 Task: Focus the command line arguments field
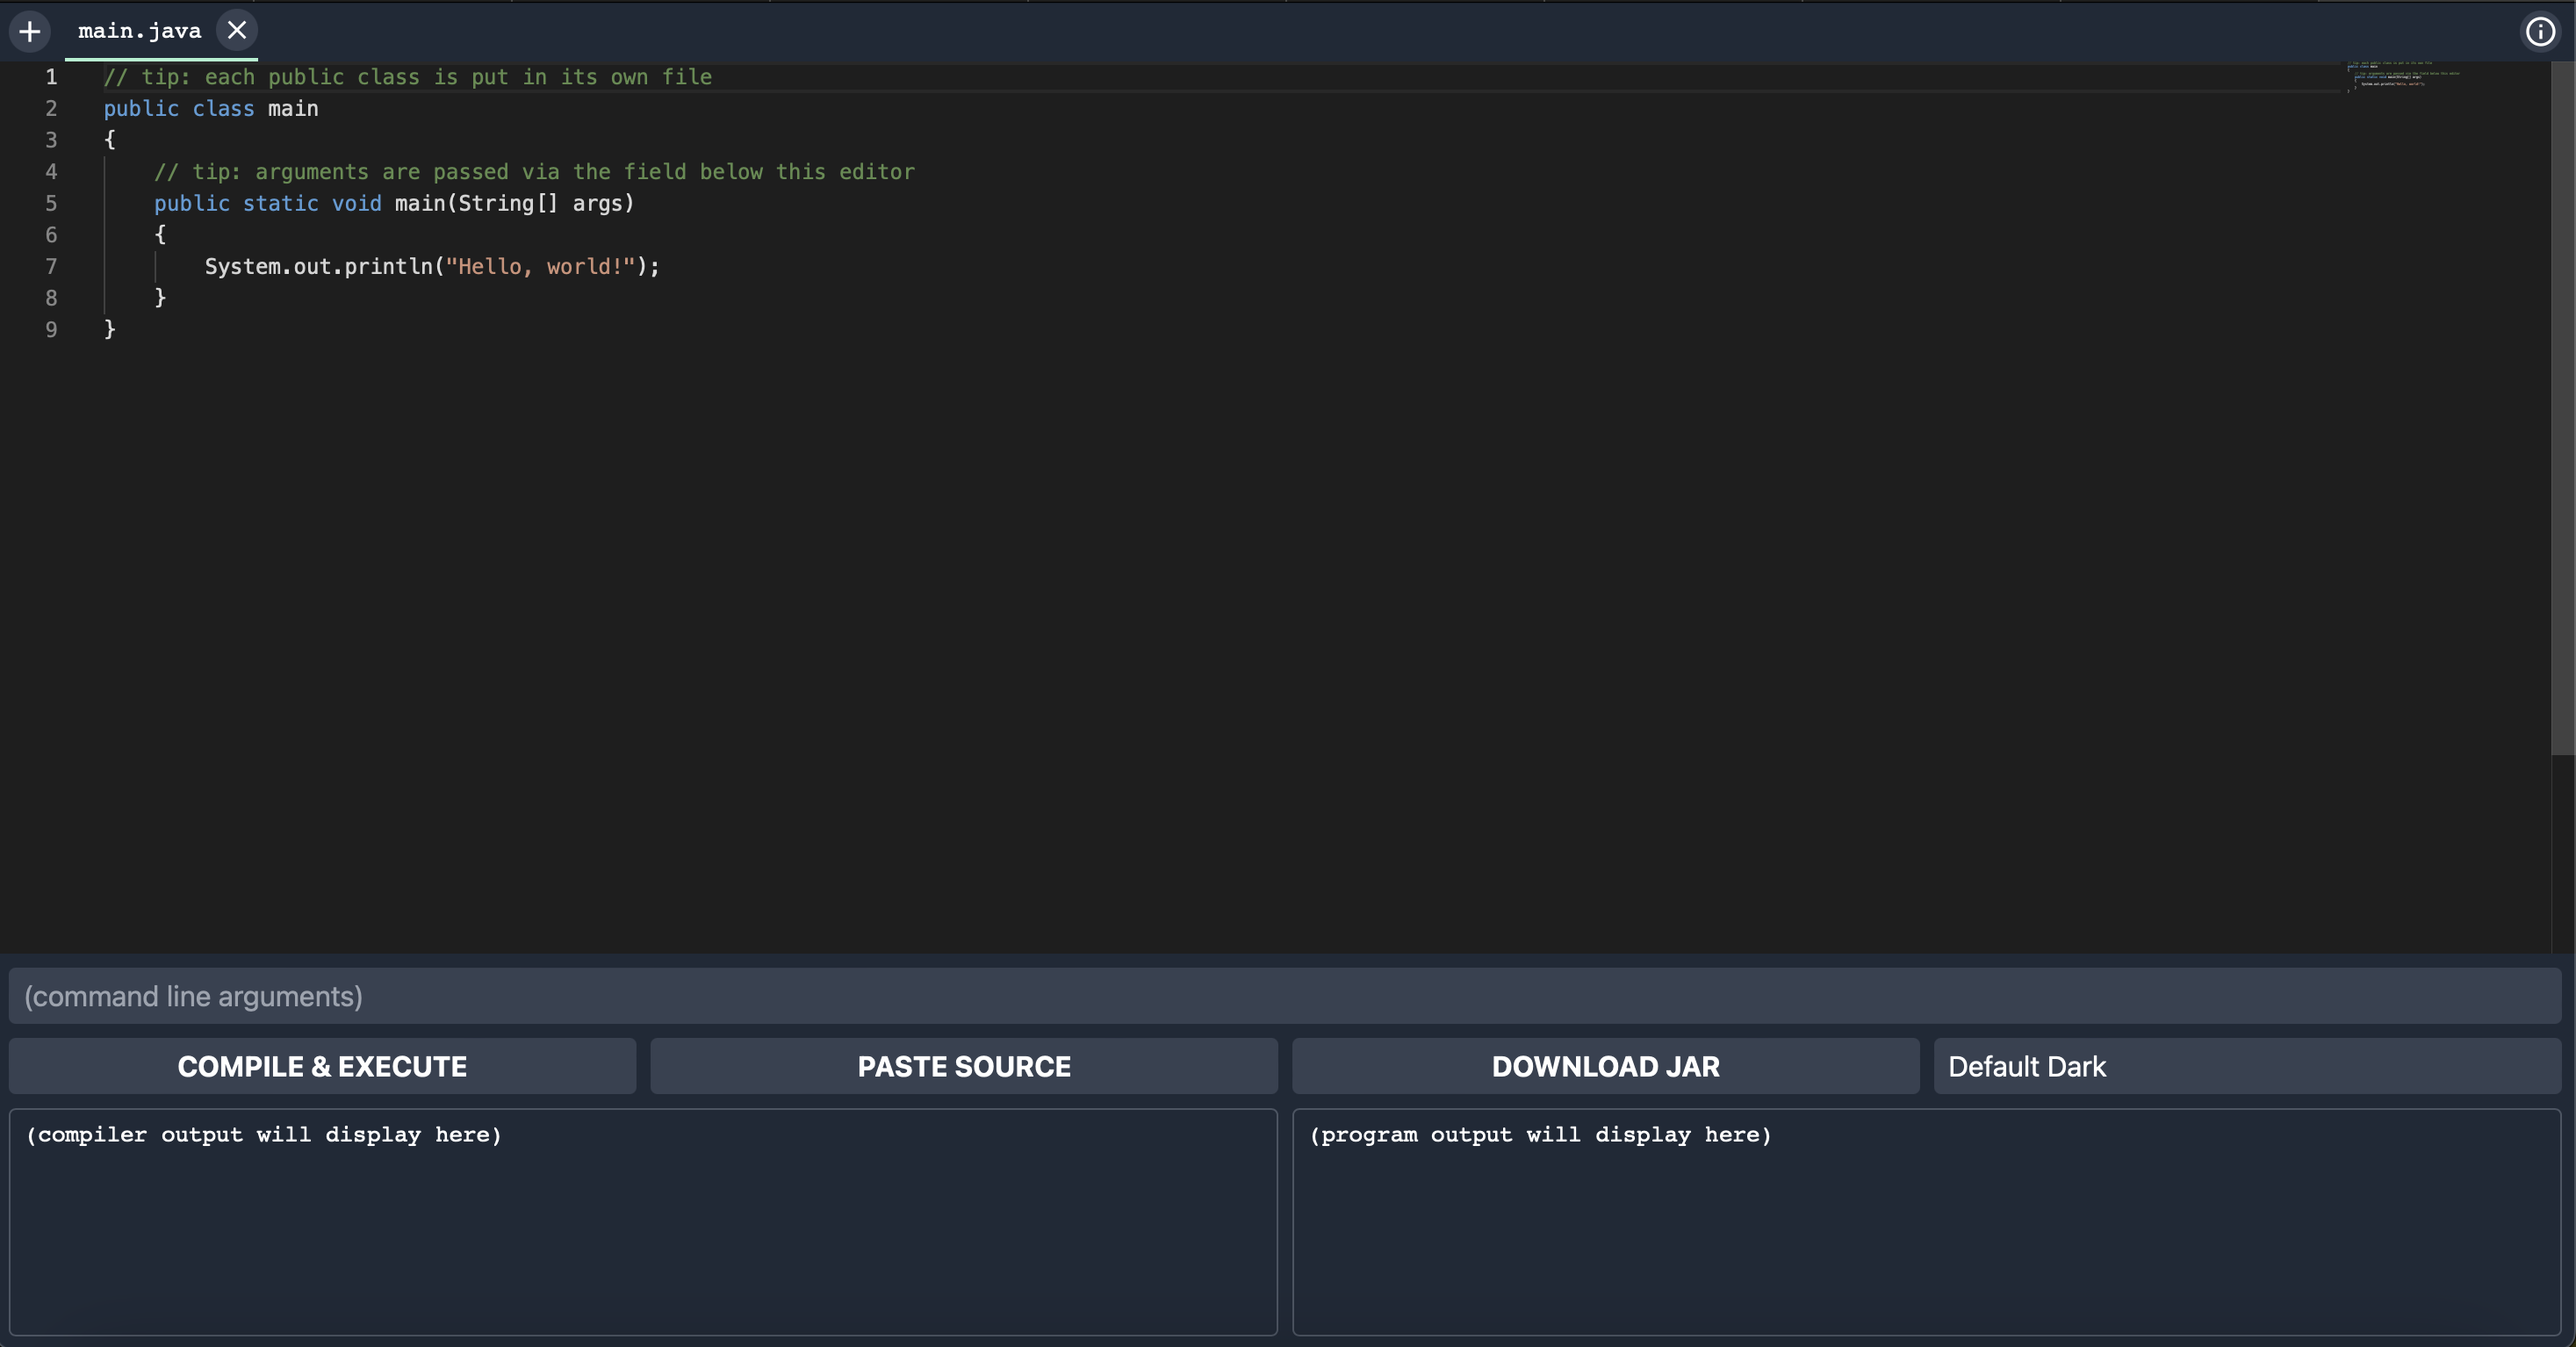[x=1284, y=996]
